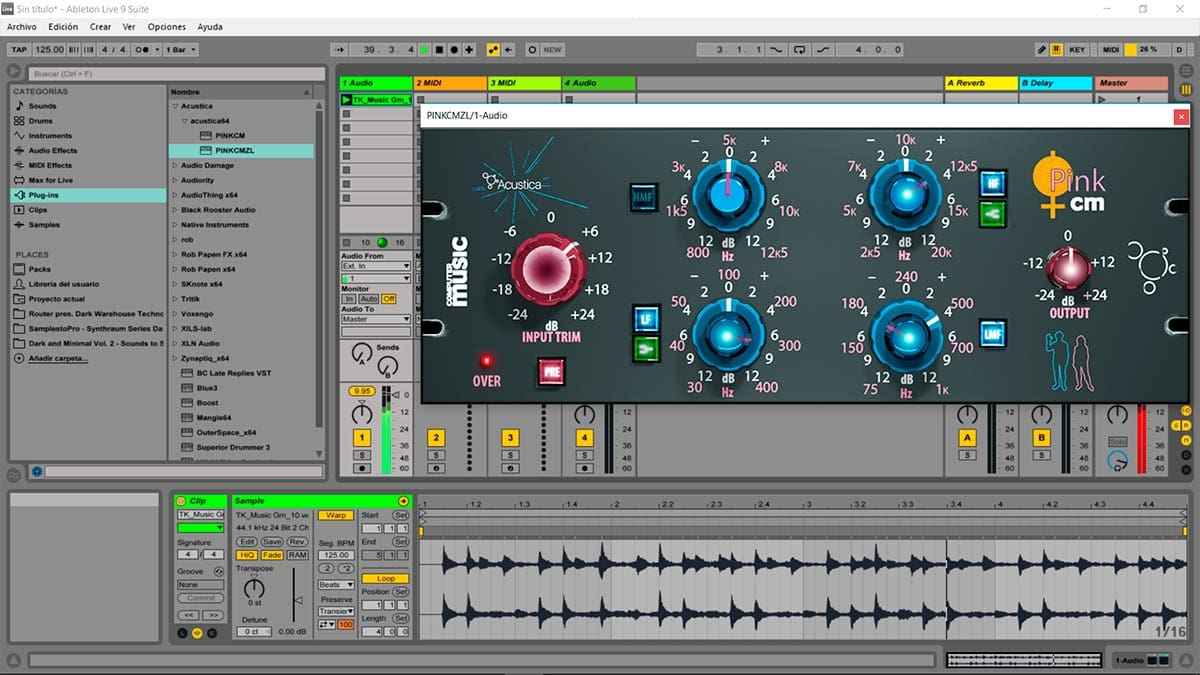Open the Ver menu
The height and width of the screenshot is (675, 1200).
tap(129, 27)
